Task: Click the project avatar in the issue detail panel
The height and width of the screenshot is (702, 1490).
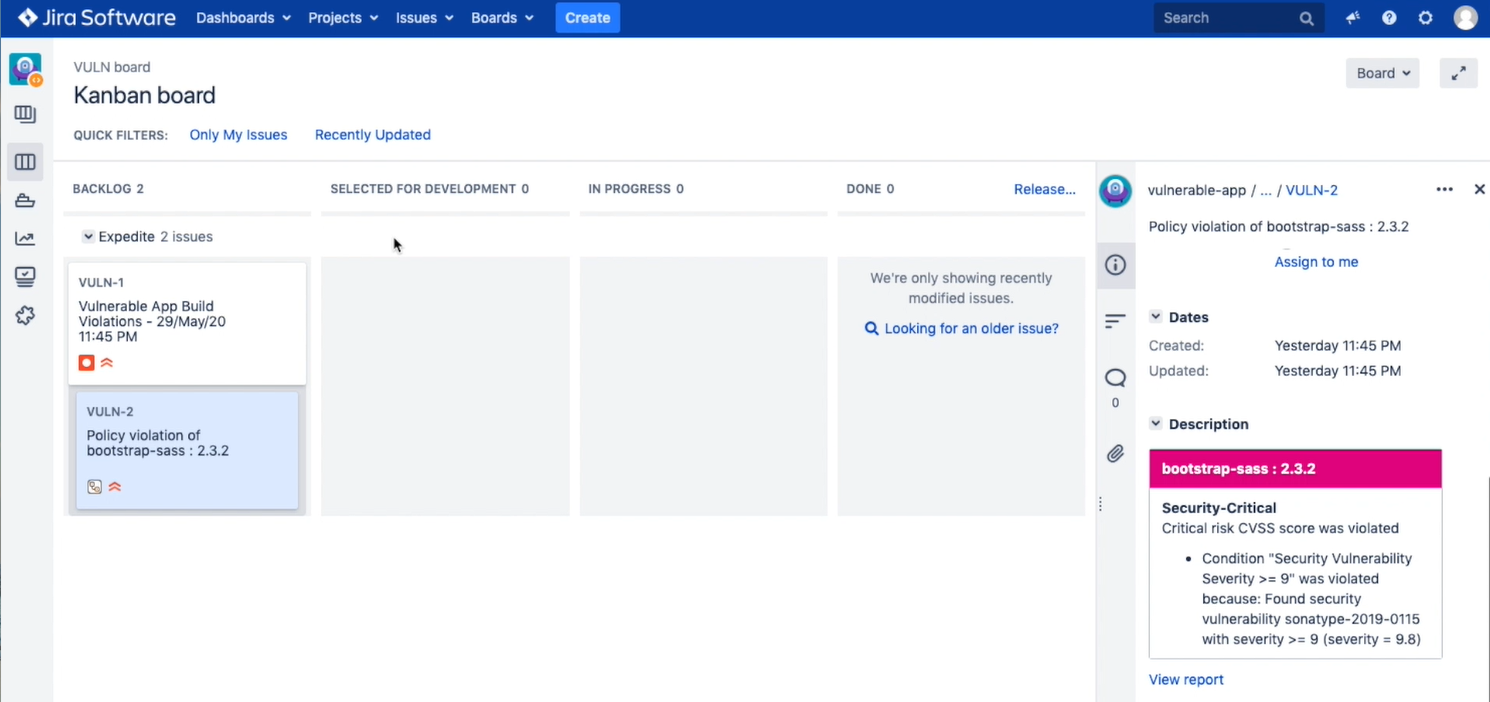Action: click(x=1115, y=190)
